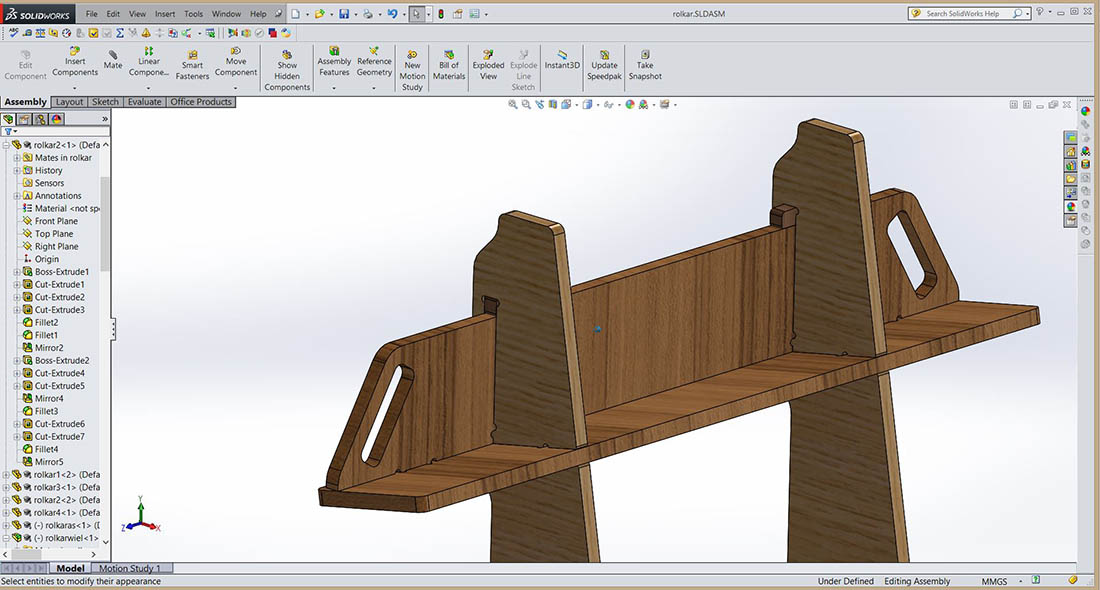Open Insert Components dropdown arrow
The height and width of the screenshot is (590, 1100).
click(x=74, y=88)
